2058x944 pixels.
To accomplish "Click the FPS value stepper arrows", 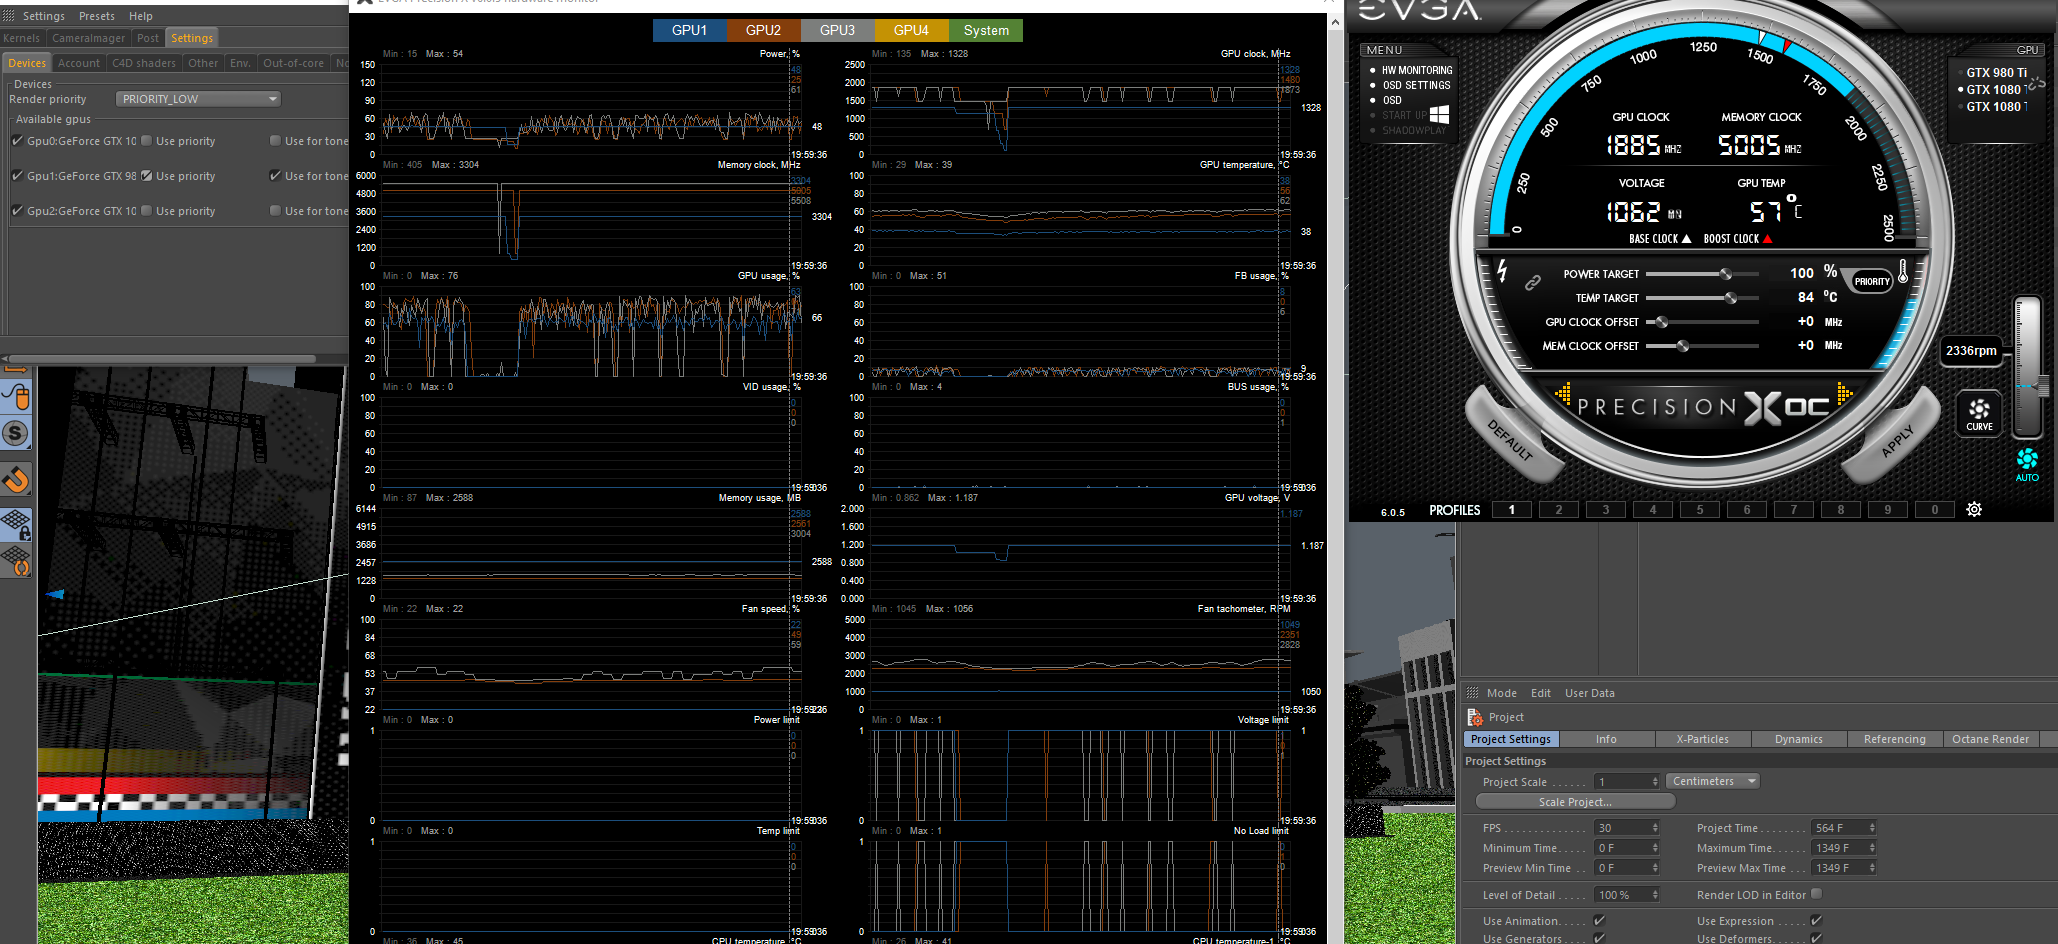I will click(1655, 828).
